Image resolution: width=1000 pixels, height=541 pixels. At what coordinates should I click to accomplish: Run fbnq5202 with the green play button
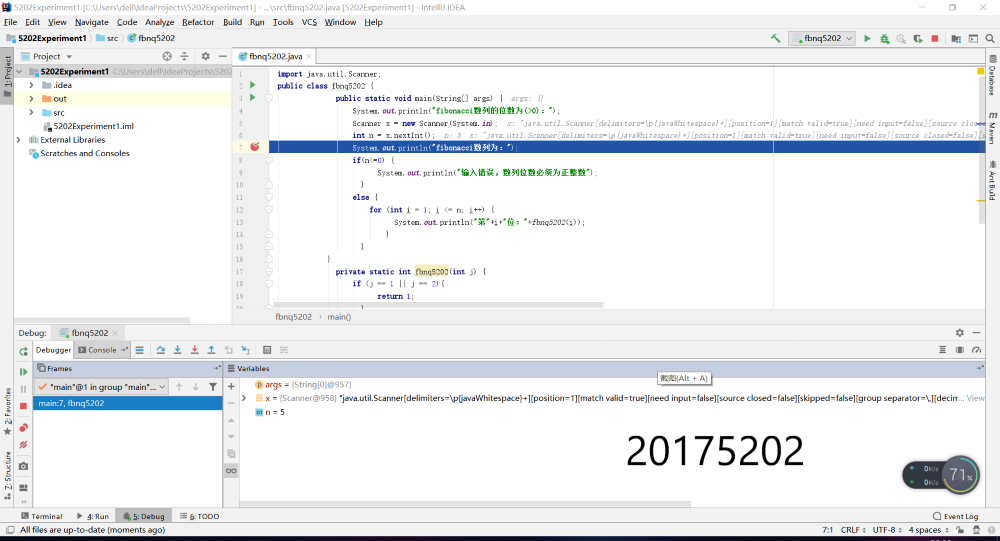pyautogui.click(x=867, y=38)
